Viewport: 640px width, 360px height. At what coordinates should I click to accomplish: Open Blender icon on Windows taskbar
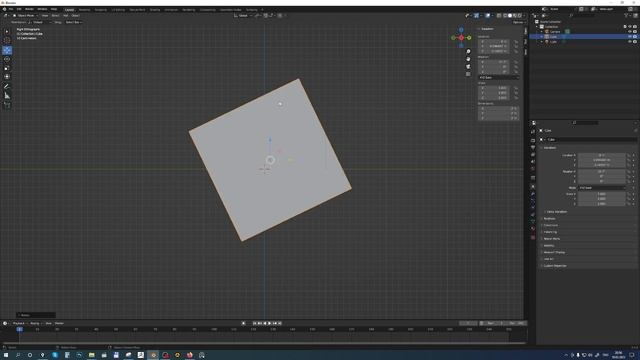[x=153, y=355]
